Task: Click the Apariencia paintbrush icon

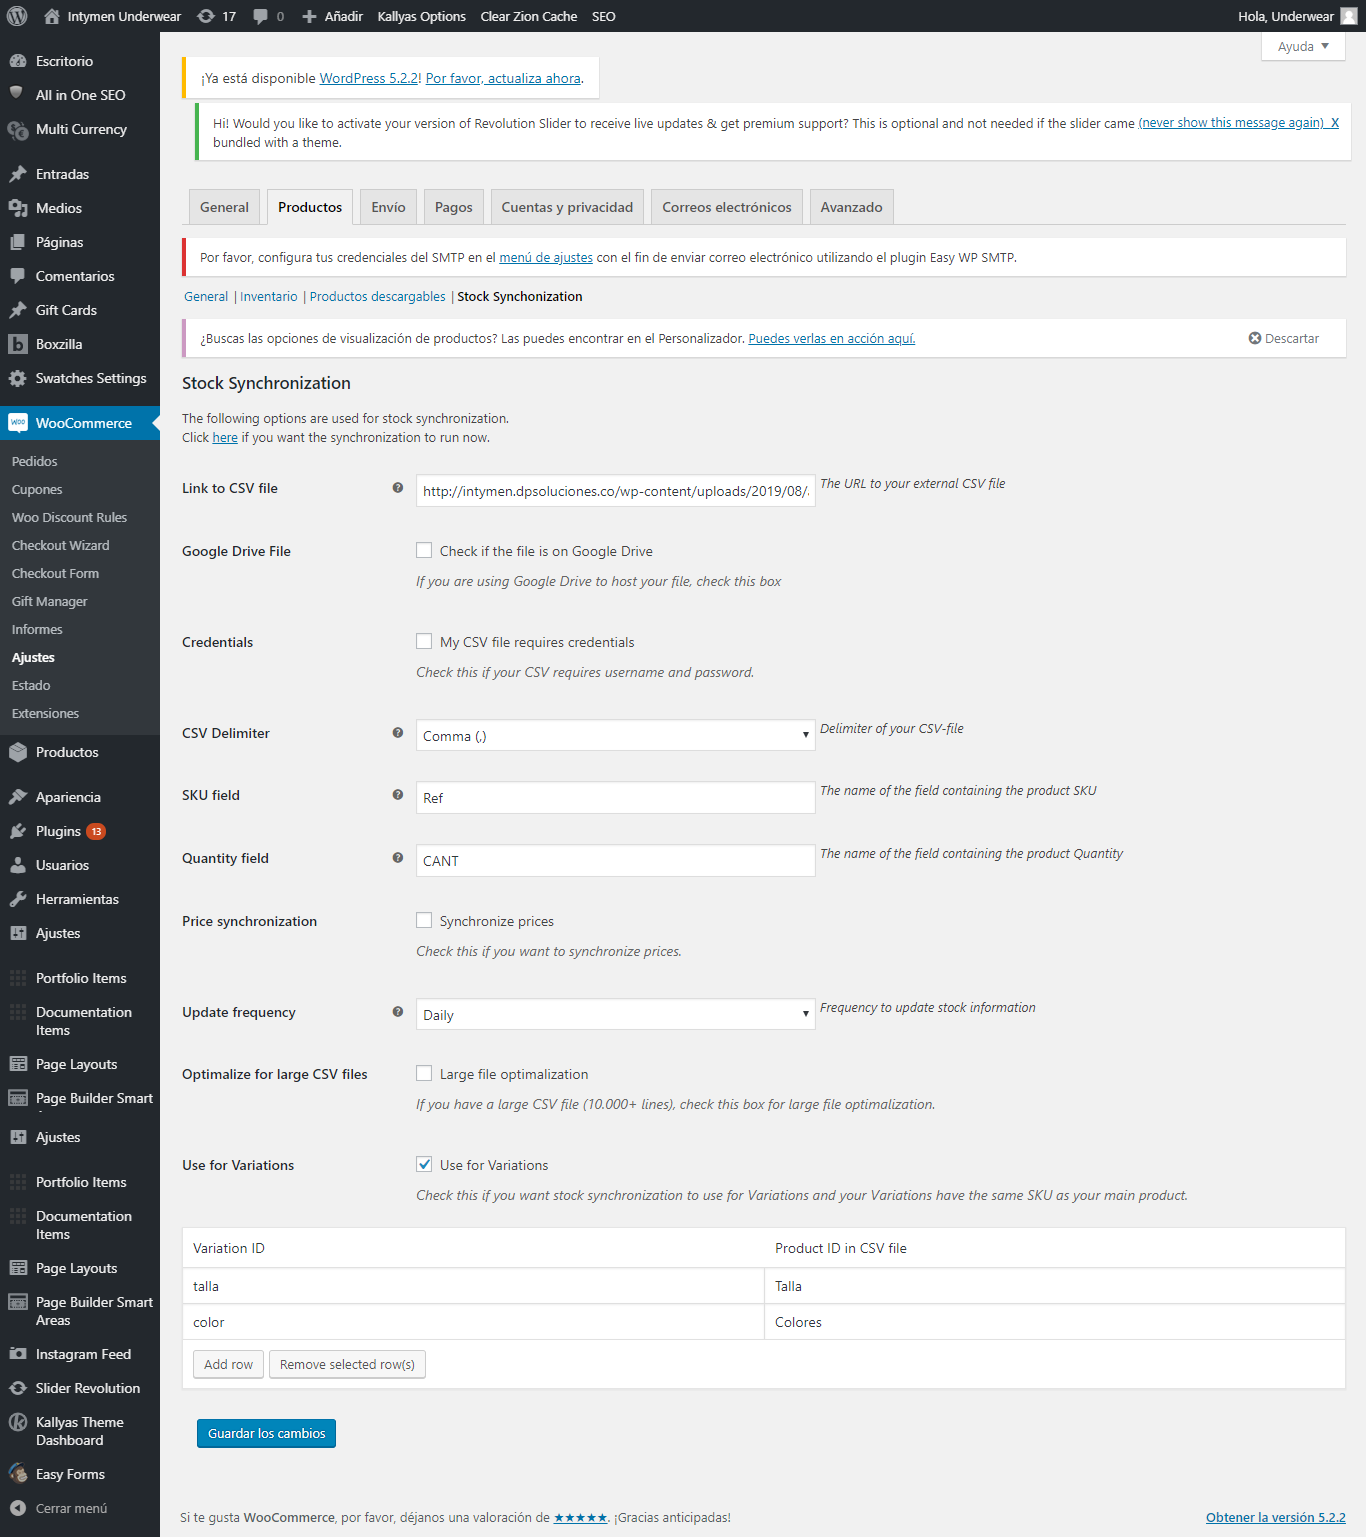Action: coord(18,797)
